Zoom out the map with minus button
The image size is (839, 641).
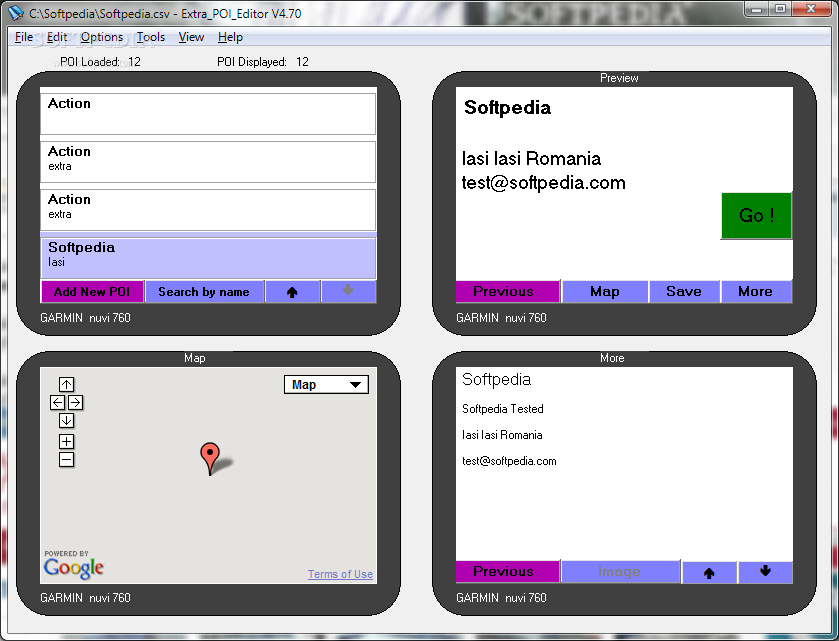[x=66, y=459]
